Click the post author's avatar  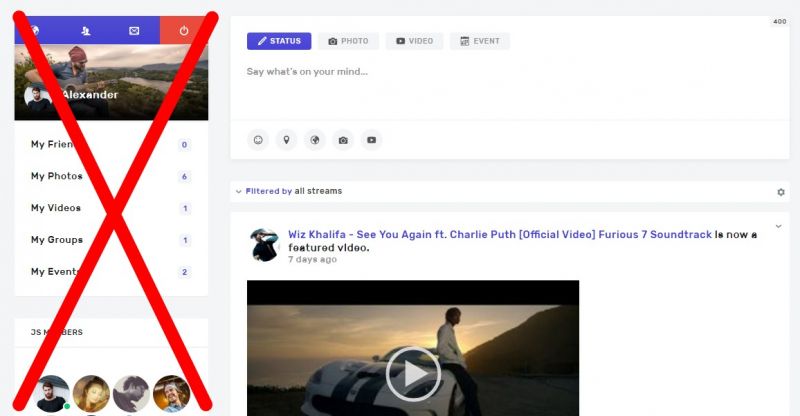coord(264,245)
